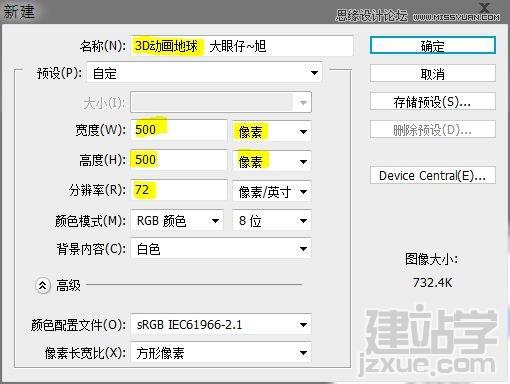Click the 背景内容(C): label

tap(91, 249)
